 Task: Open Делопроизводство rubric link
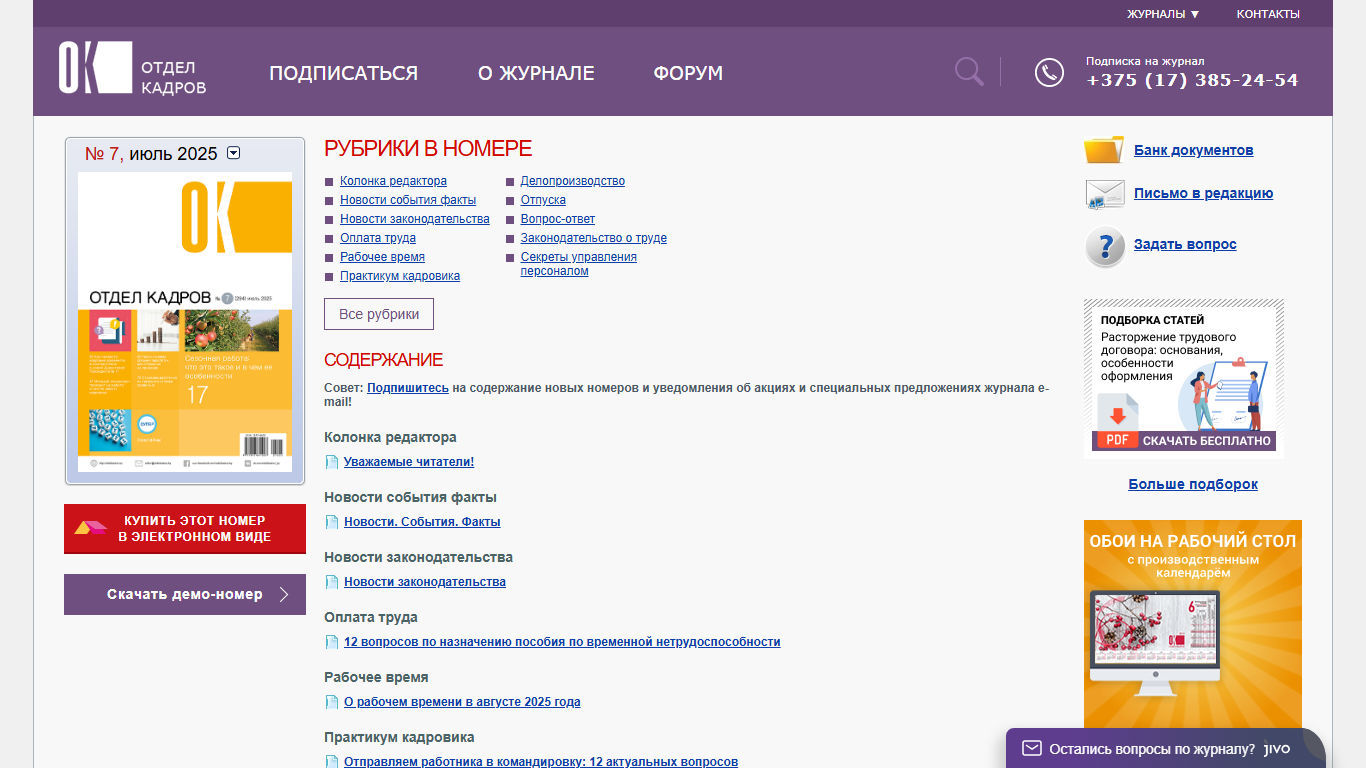(573, 181)
